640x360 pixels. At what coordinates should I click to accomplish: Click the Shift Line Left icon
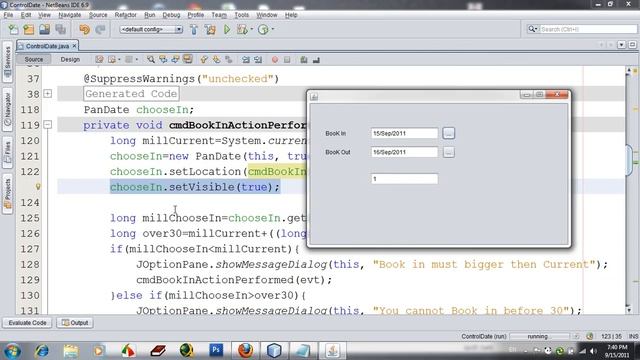246,60
